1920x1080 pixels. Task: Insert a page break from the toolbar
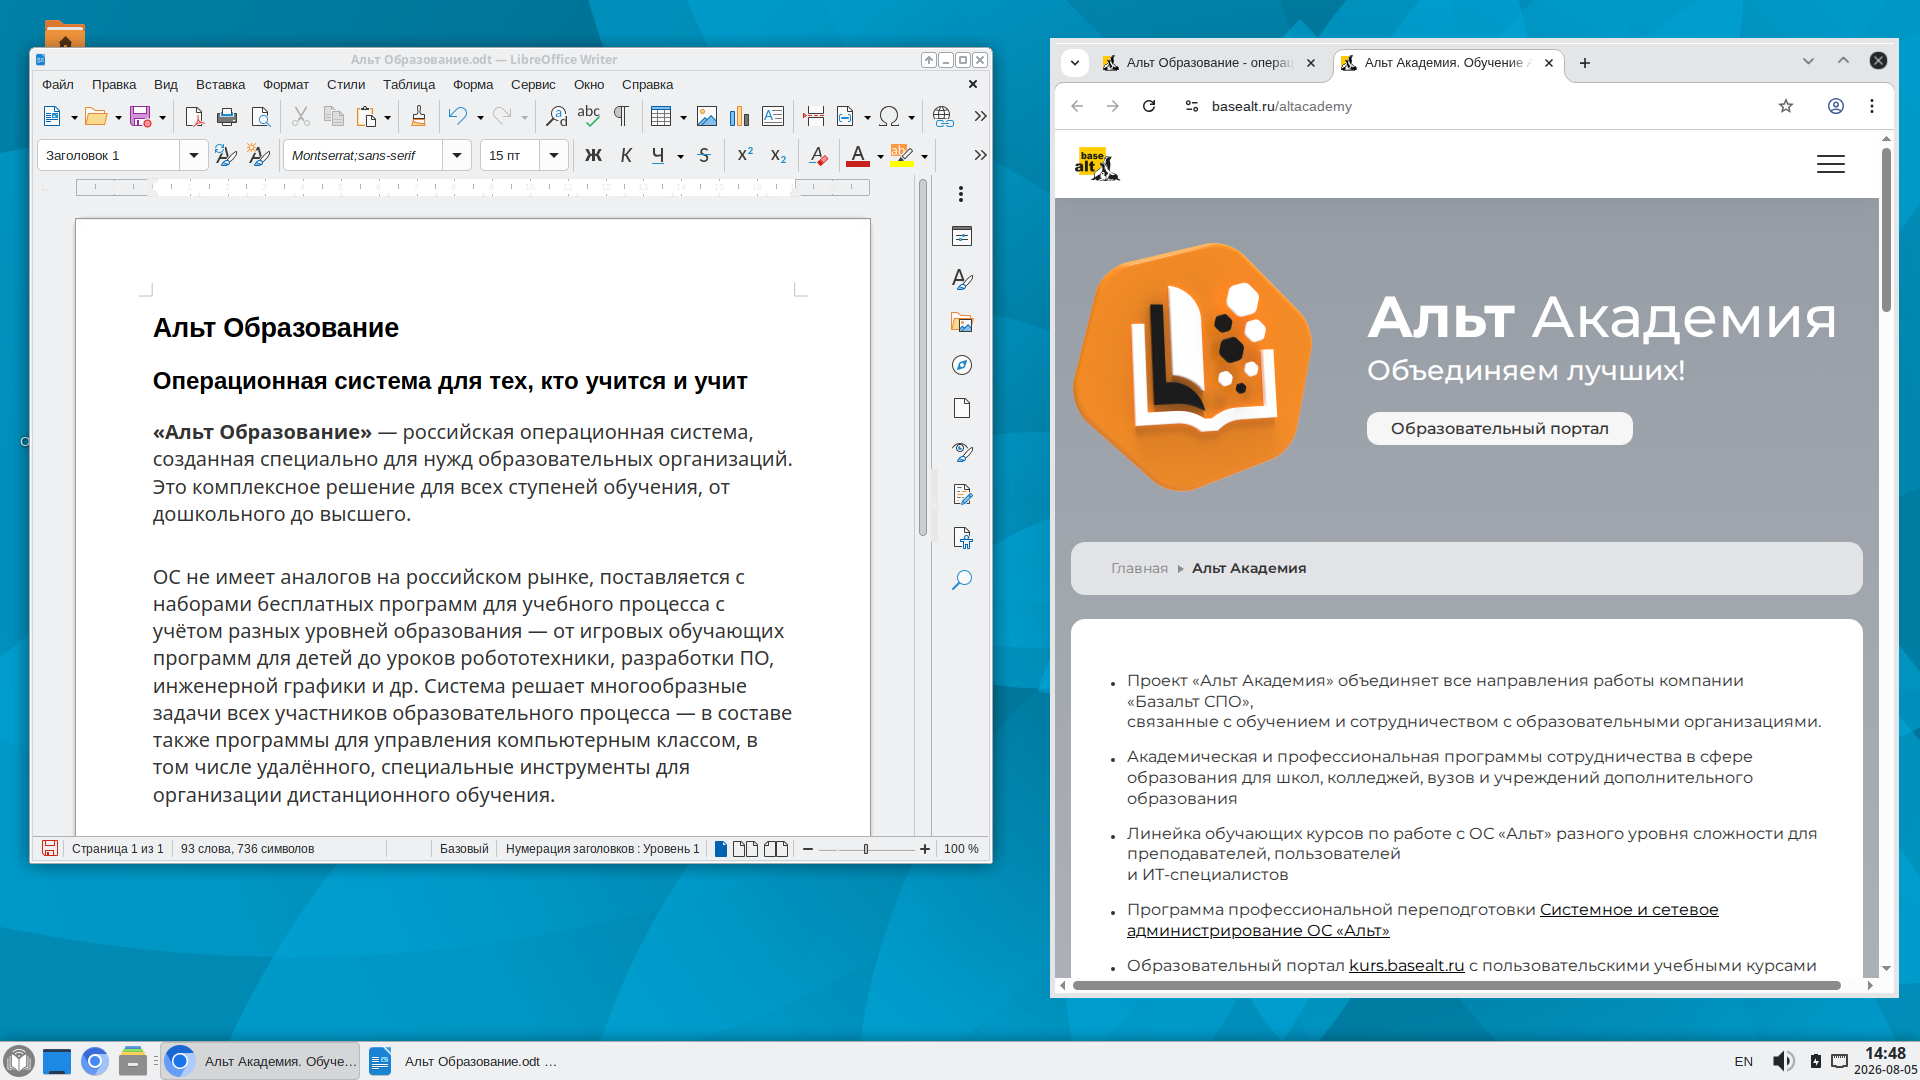[814, 116]
